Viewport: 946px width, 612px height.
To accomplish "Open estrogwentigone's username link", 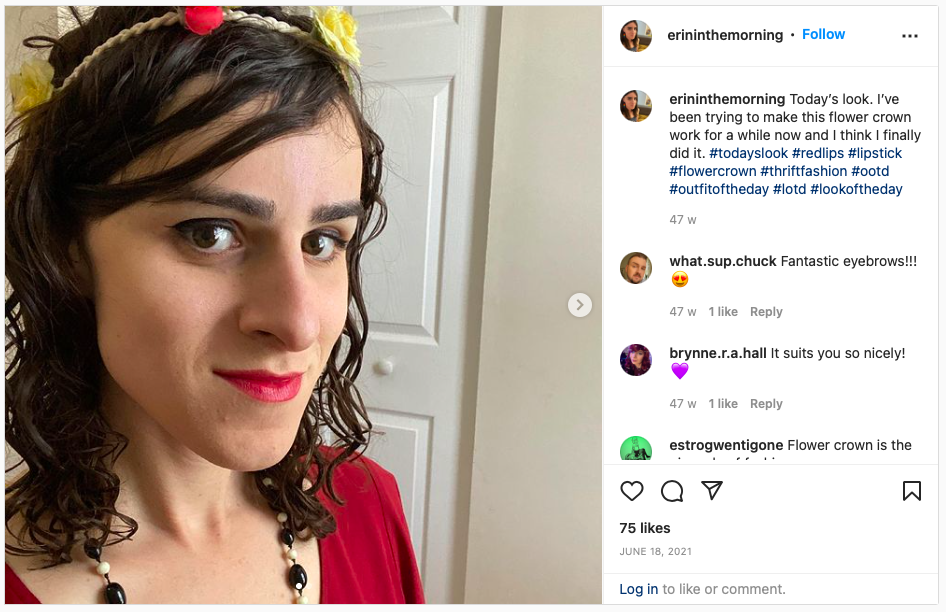I will pos(726,445).
